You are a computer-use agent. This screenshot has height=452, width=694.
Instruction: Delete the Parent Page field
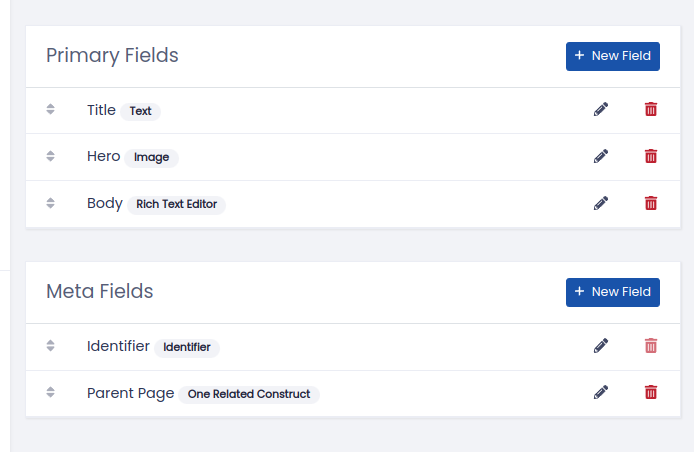pyautogui.click(x=651, y=392)
